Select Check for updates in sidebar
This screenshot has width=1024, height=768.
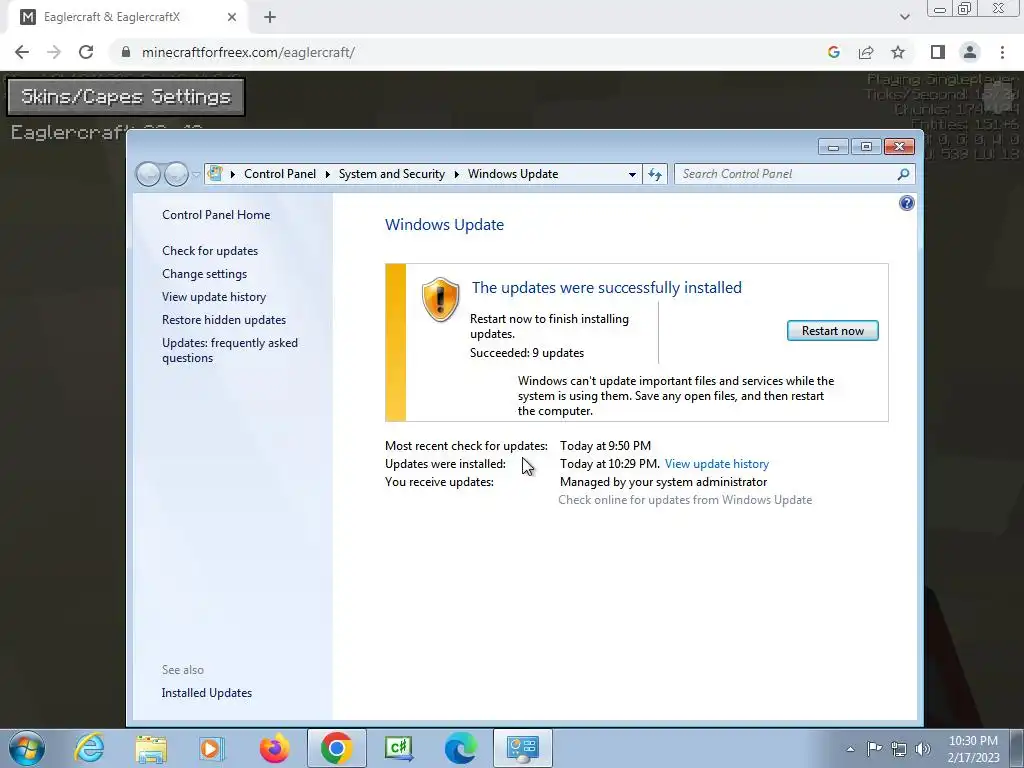210,251
